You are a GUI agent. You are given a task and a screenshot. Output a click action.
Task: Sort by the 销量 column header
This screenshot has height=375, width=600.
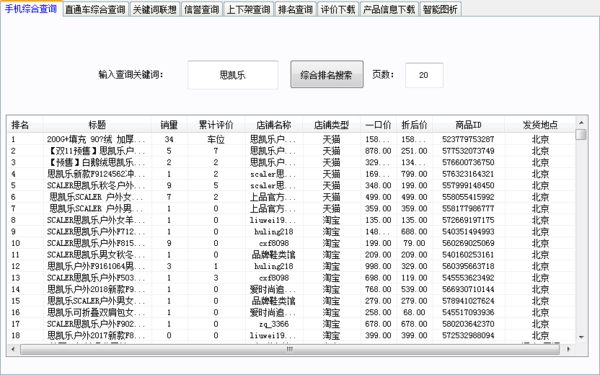[x=169, y=125]
